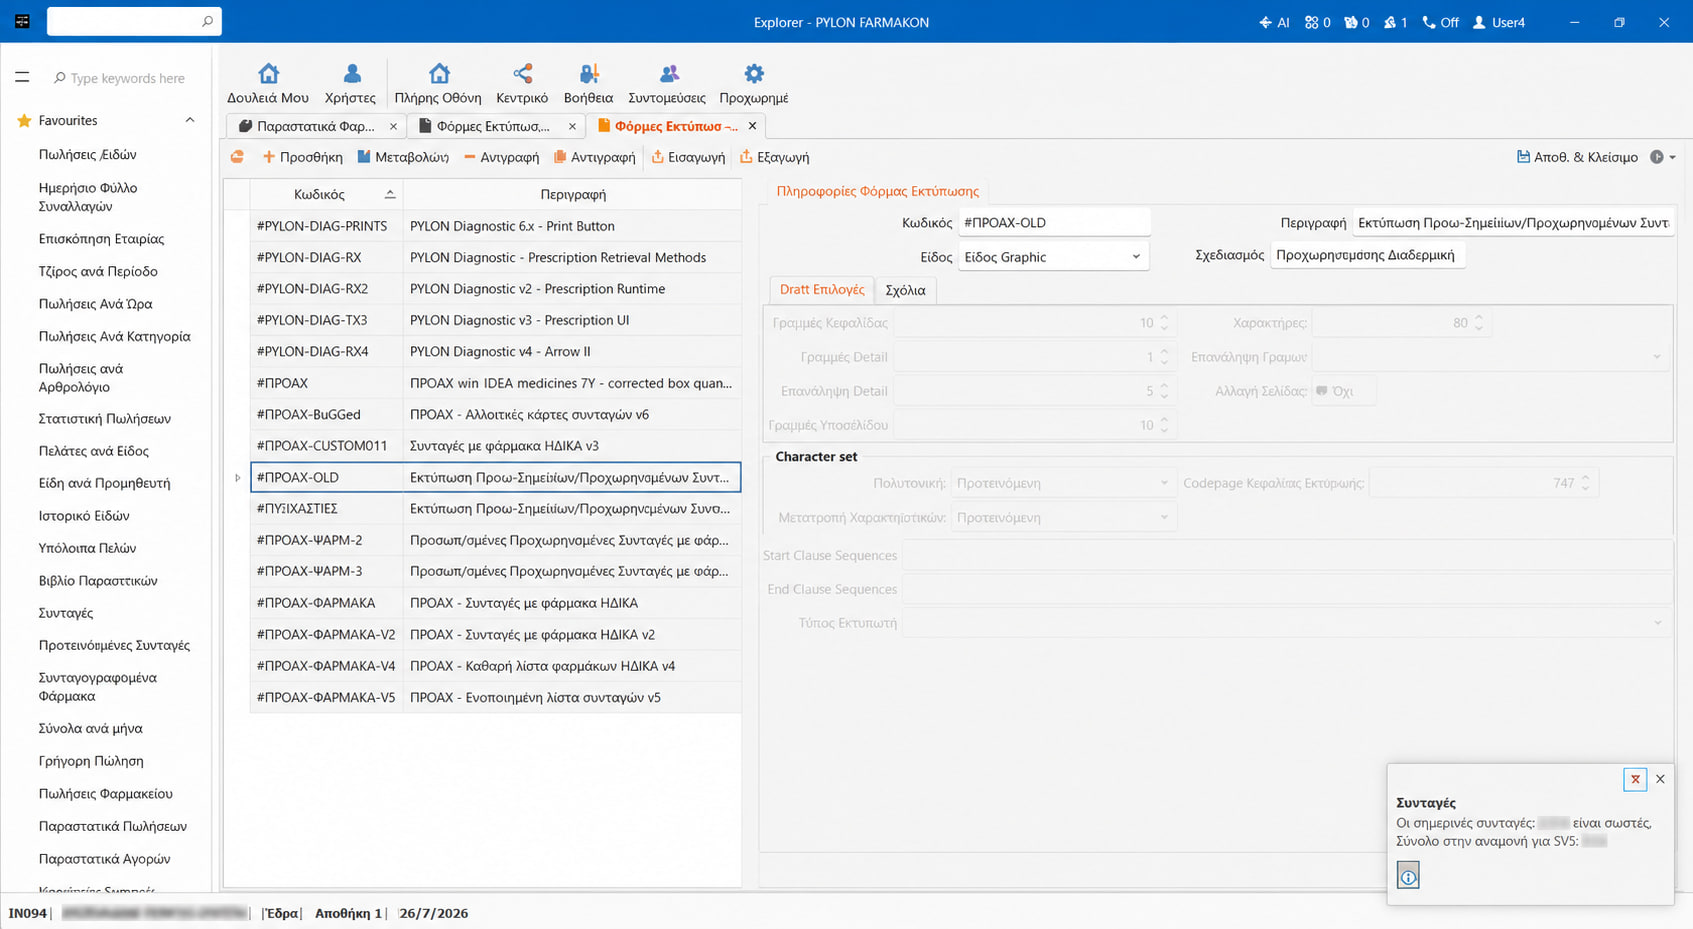Click the Αποθ. & Κλείσιμο save button
This screenshot has height=929, width=1693.
coord(1577,157)
